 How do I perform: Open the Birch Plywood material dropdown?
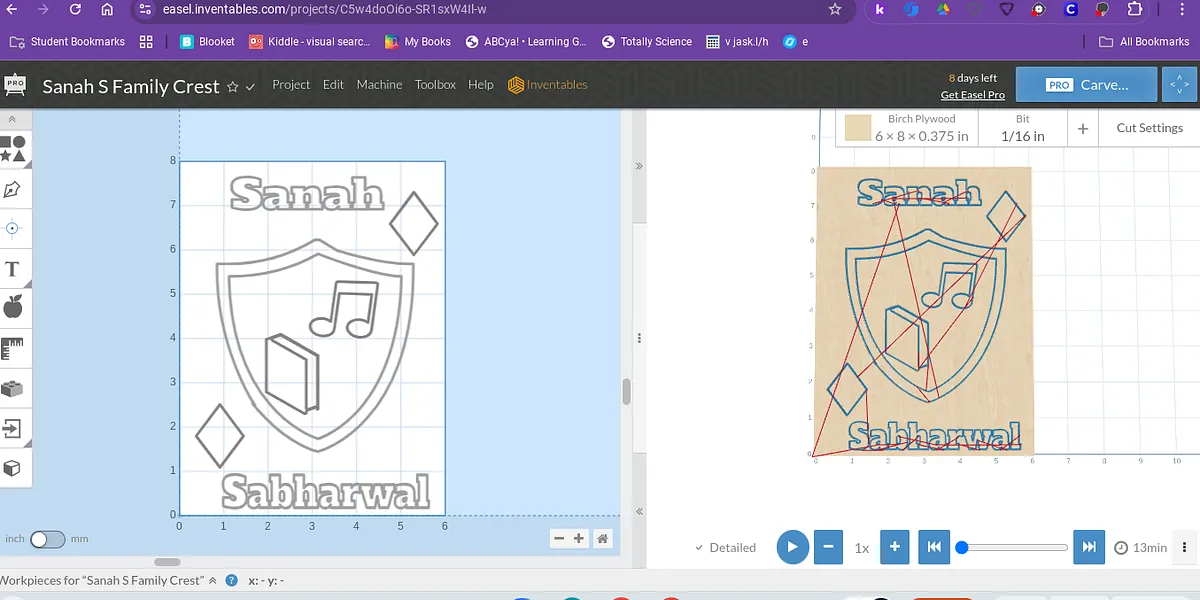(908, 128)
